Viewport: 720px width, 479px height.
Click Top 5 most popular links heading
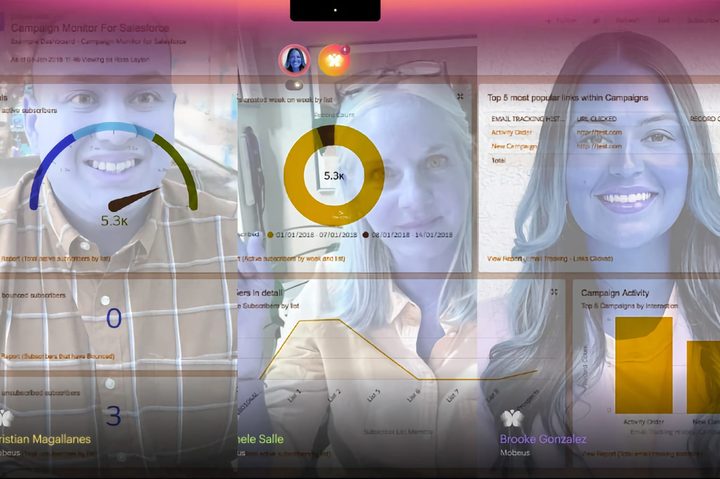[x=568, y=98]
